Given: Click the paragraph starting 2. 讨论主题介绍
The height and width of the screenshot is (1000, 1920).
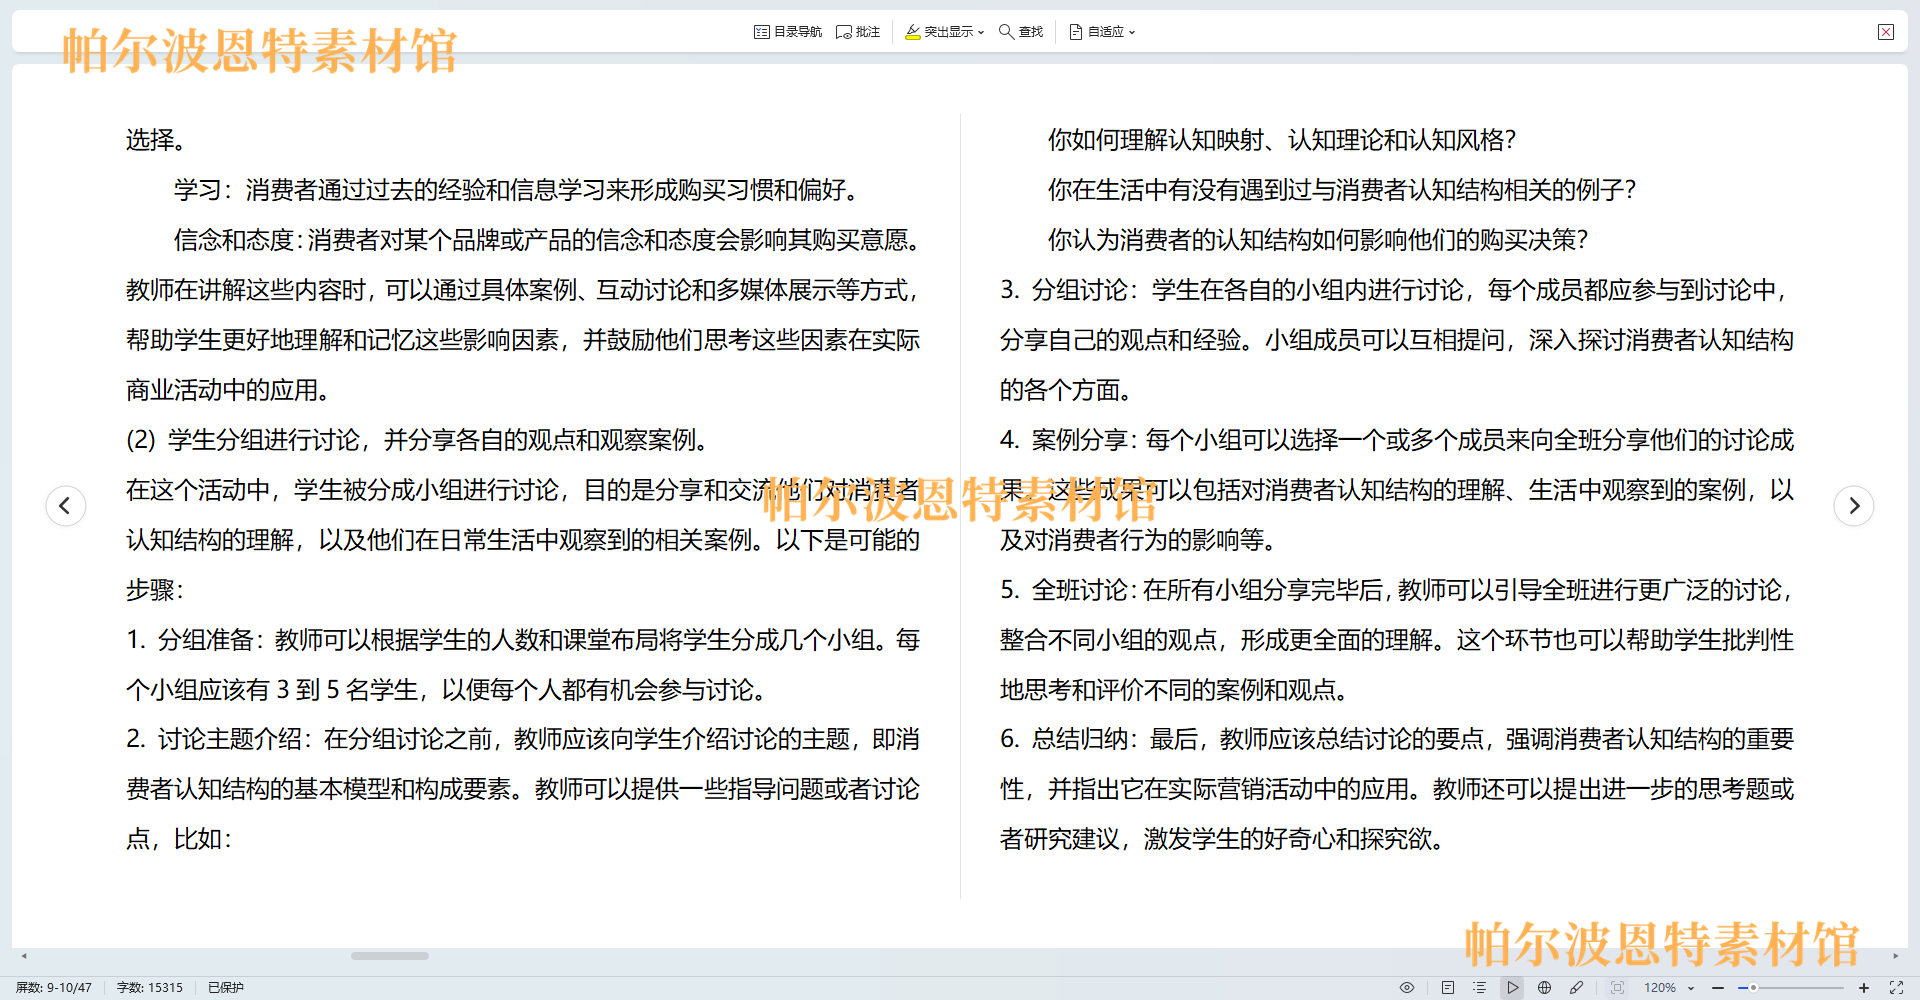Looking at the screenshot, I should [x=523, y=789].
